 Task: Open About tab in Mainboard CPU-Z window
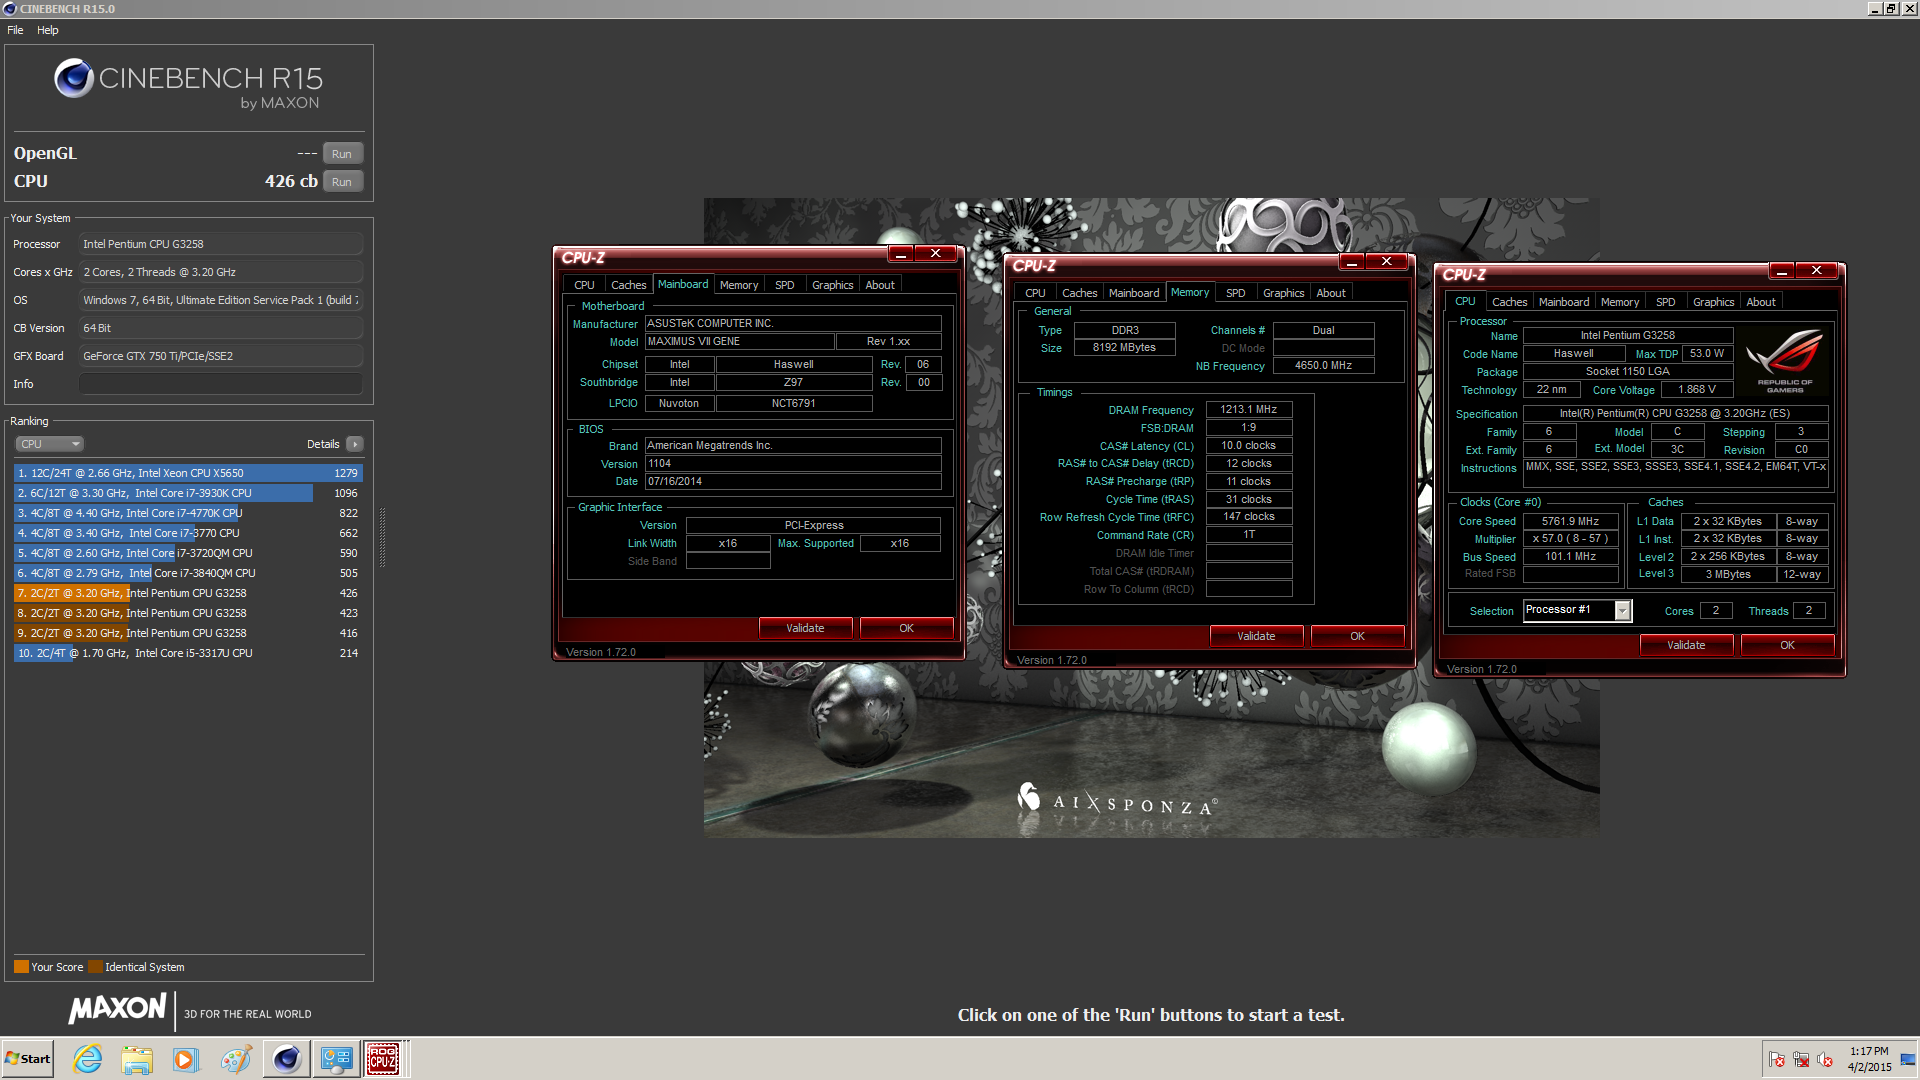880,285
